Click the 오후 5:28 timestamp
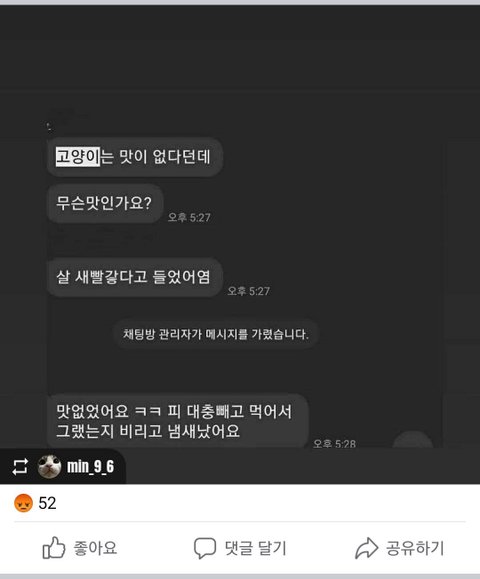This screenshot has height=579, width=480. tap(335, 443)
